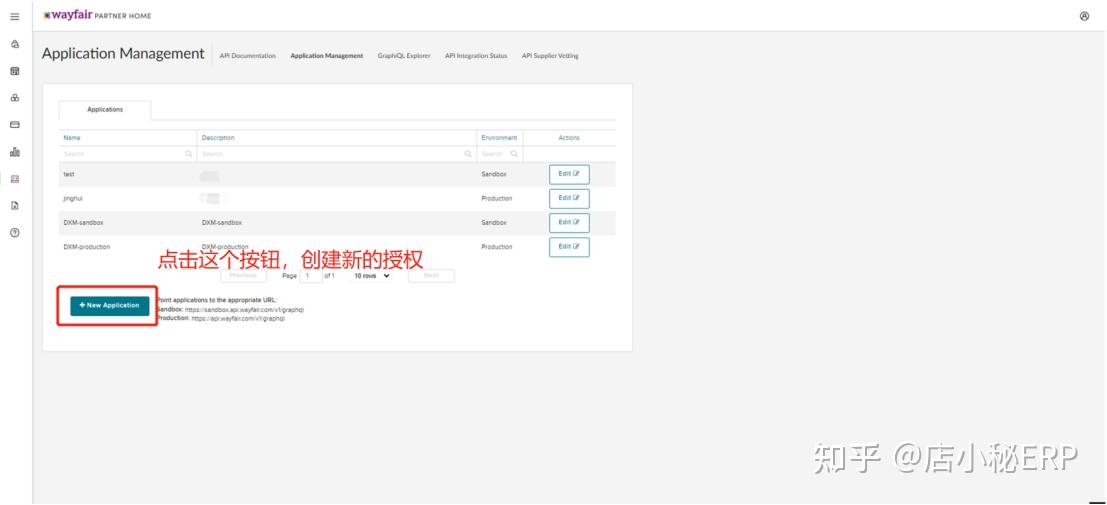The width and height of the screenshot is (1107, 505).
Task: Click the page number input field
Action: [x=311, y=276]
